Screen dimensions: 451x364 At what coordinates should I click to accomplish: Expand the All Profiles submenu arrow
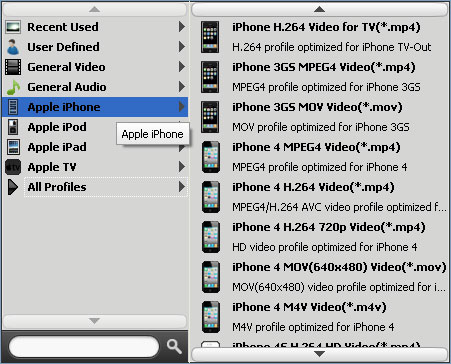point(182,187)
